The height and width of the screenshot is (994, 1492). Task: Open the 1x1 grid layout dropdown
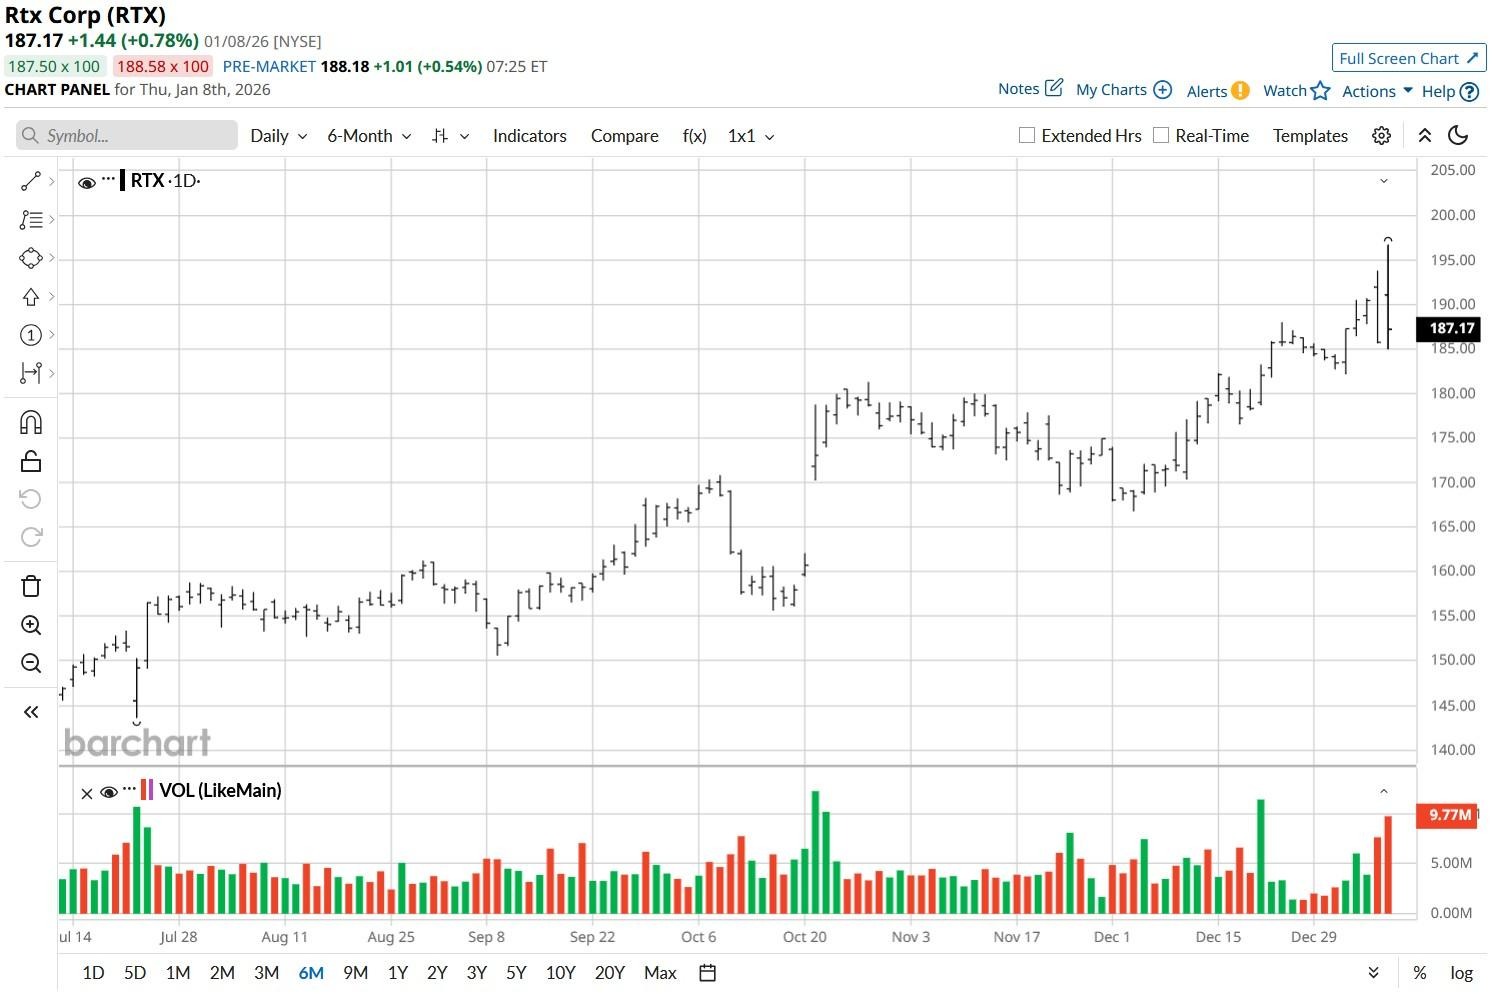point(751,136)
